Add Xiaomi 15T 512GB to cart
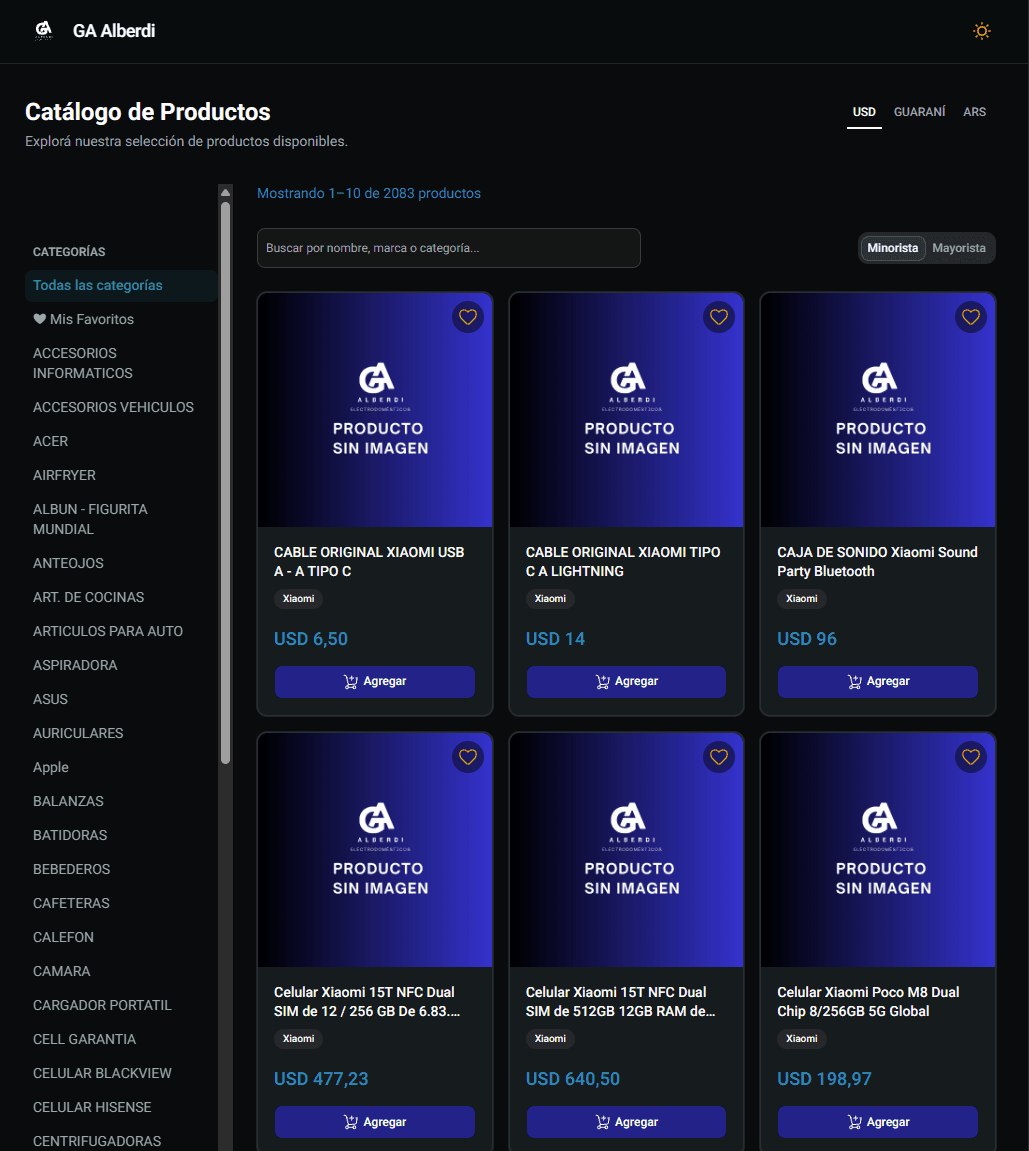Viewport: 1029px width, 1151px height. click(626, 1122)
